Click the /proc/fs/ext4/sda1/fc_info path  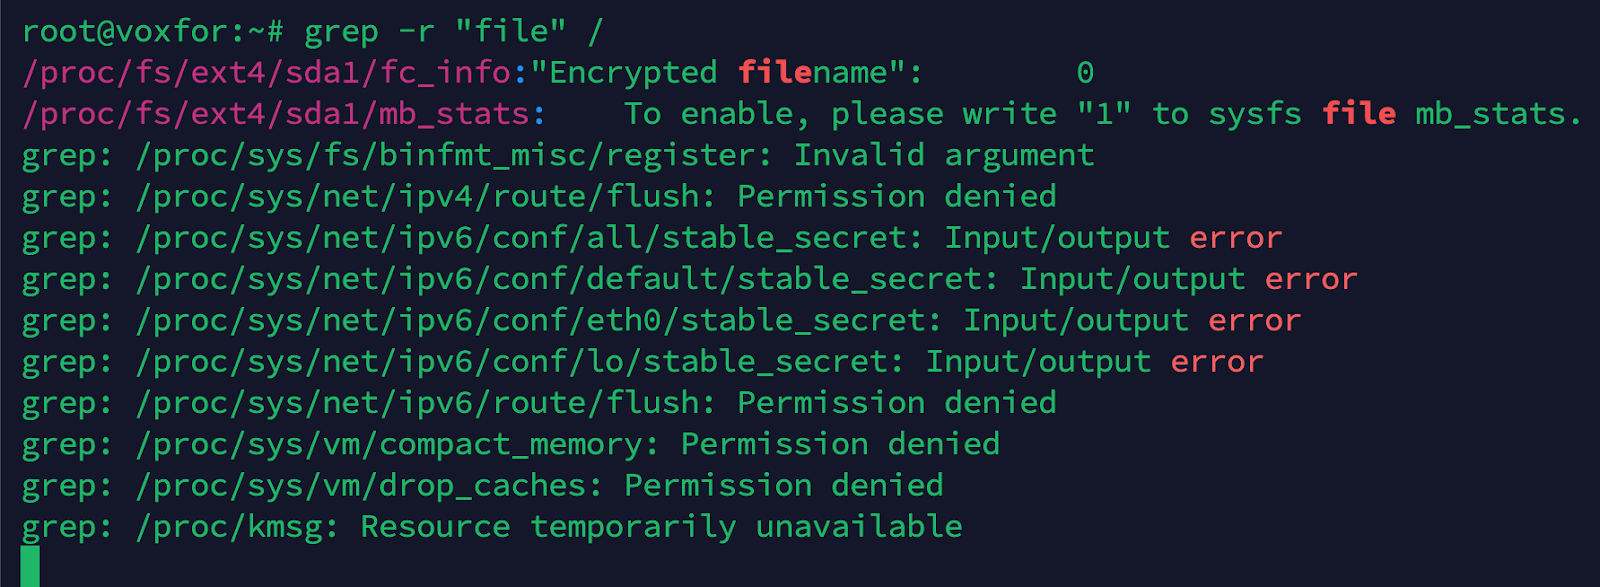tap(267, 73)
